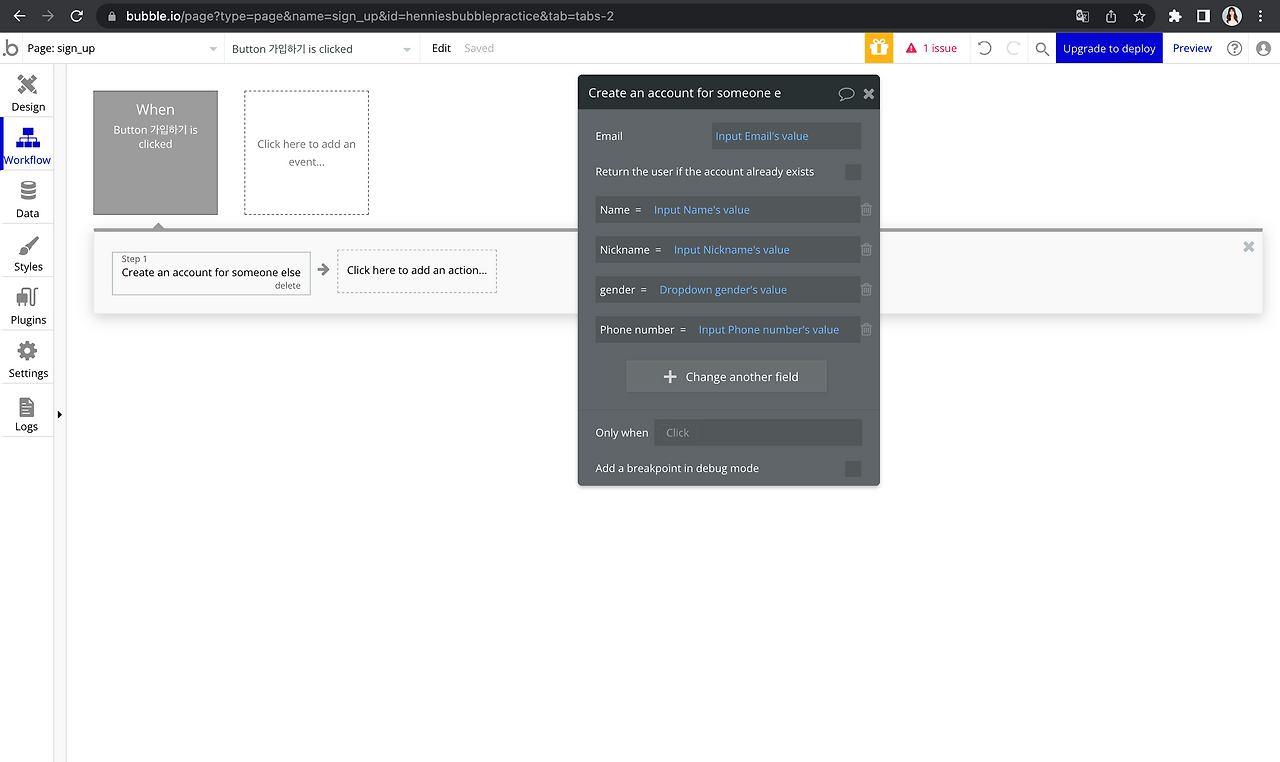This screenshot has height=762, width=1280.
Task: View the 1 issue warning
Action: point(931,48)
